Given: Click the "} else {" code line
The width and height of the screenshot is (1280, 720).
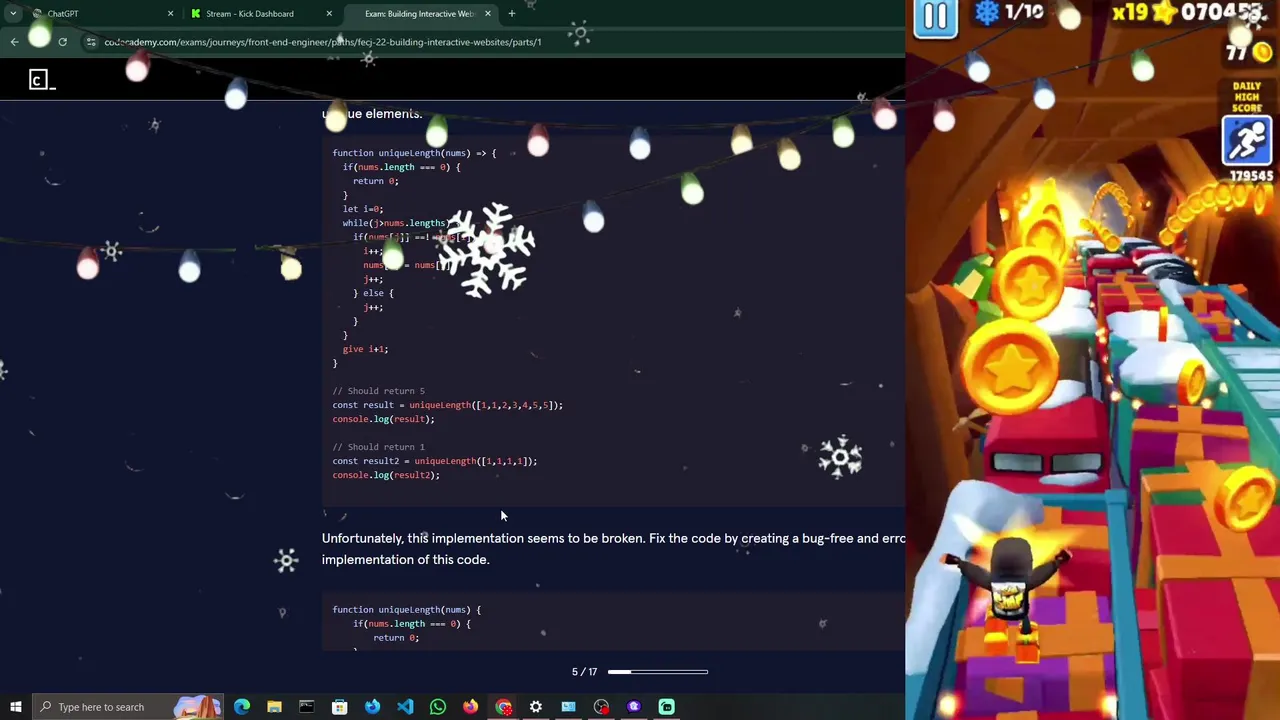Looking at the screenshot, I should click(373, 293).
